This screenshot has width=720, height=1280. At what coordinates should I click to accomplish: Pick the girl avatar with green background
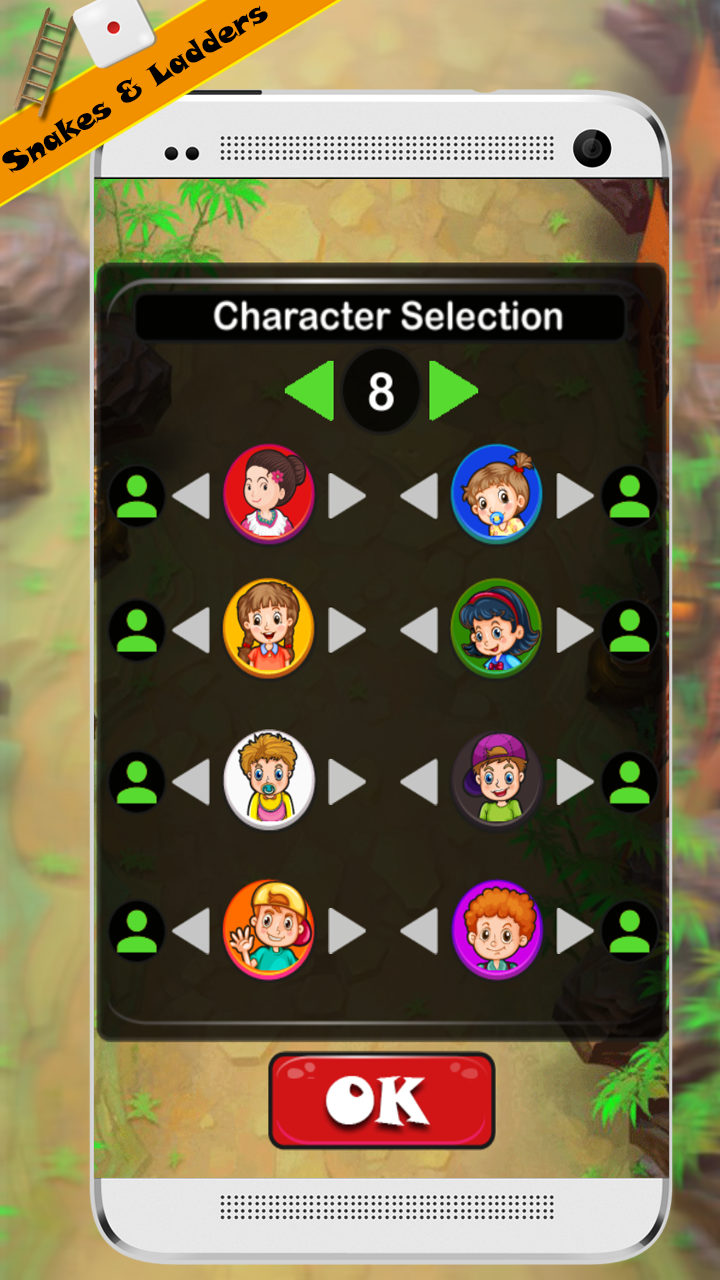496,629
